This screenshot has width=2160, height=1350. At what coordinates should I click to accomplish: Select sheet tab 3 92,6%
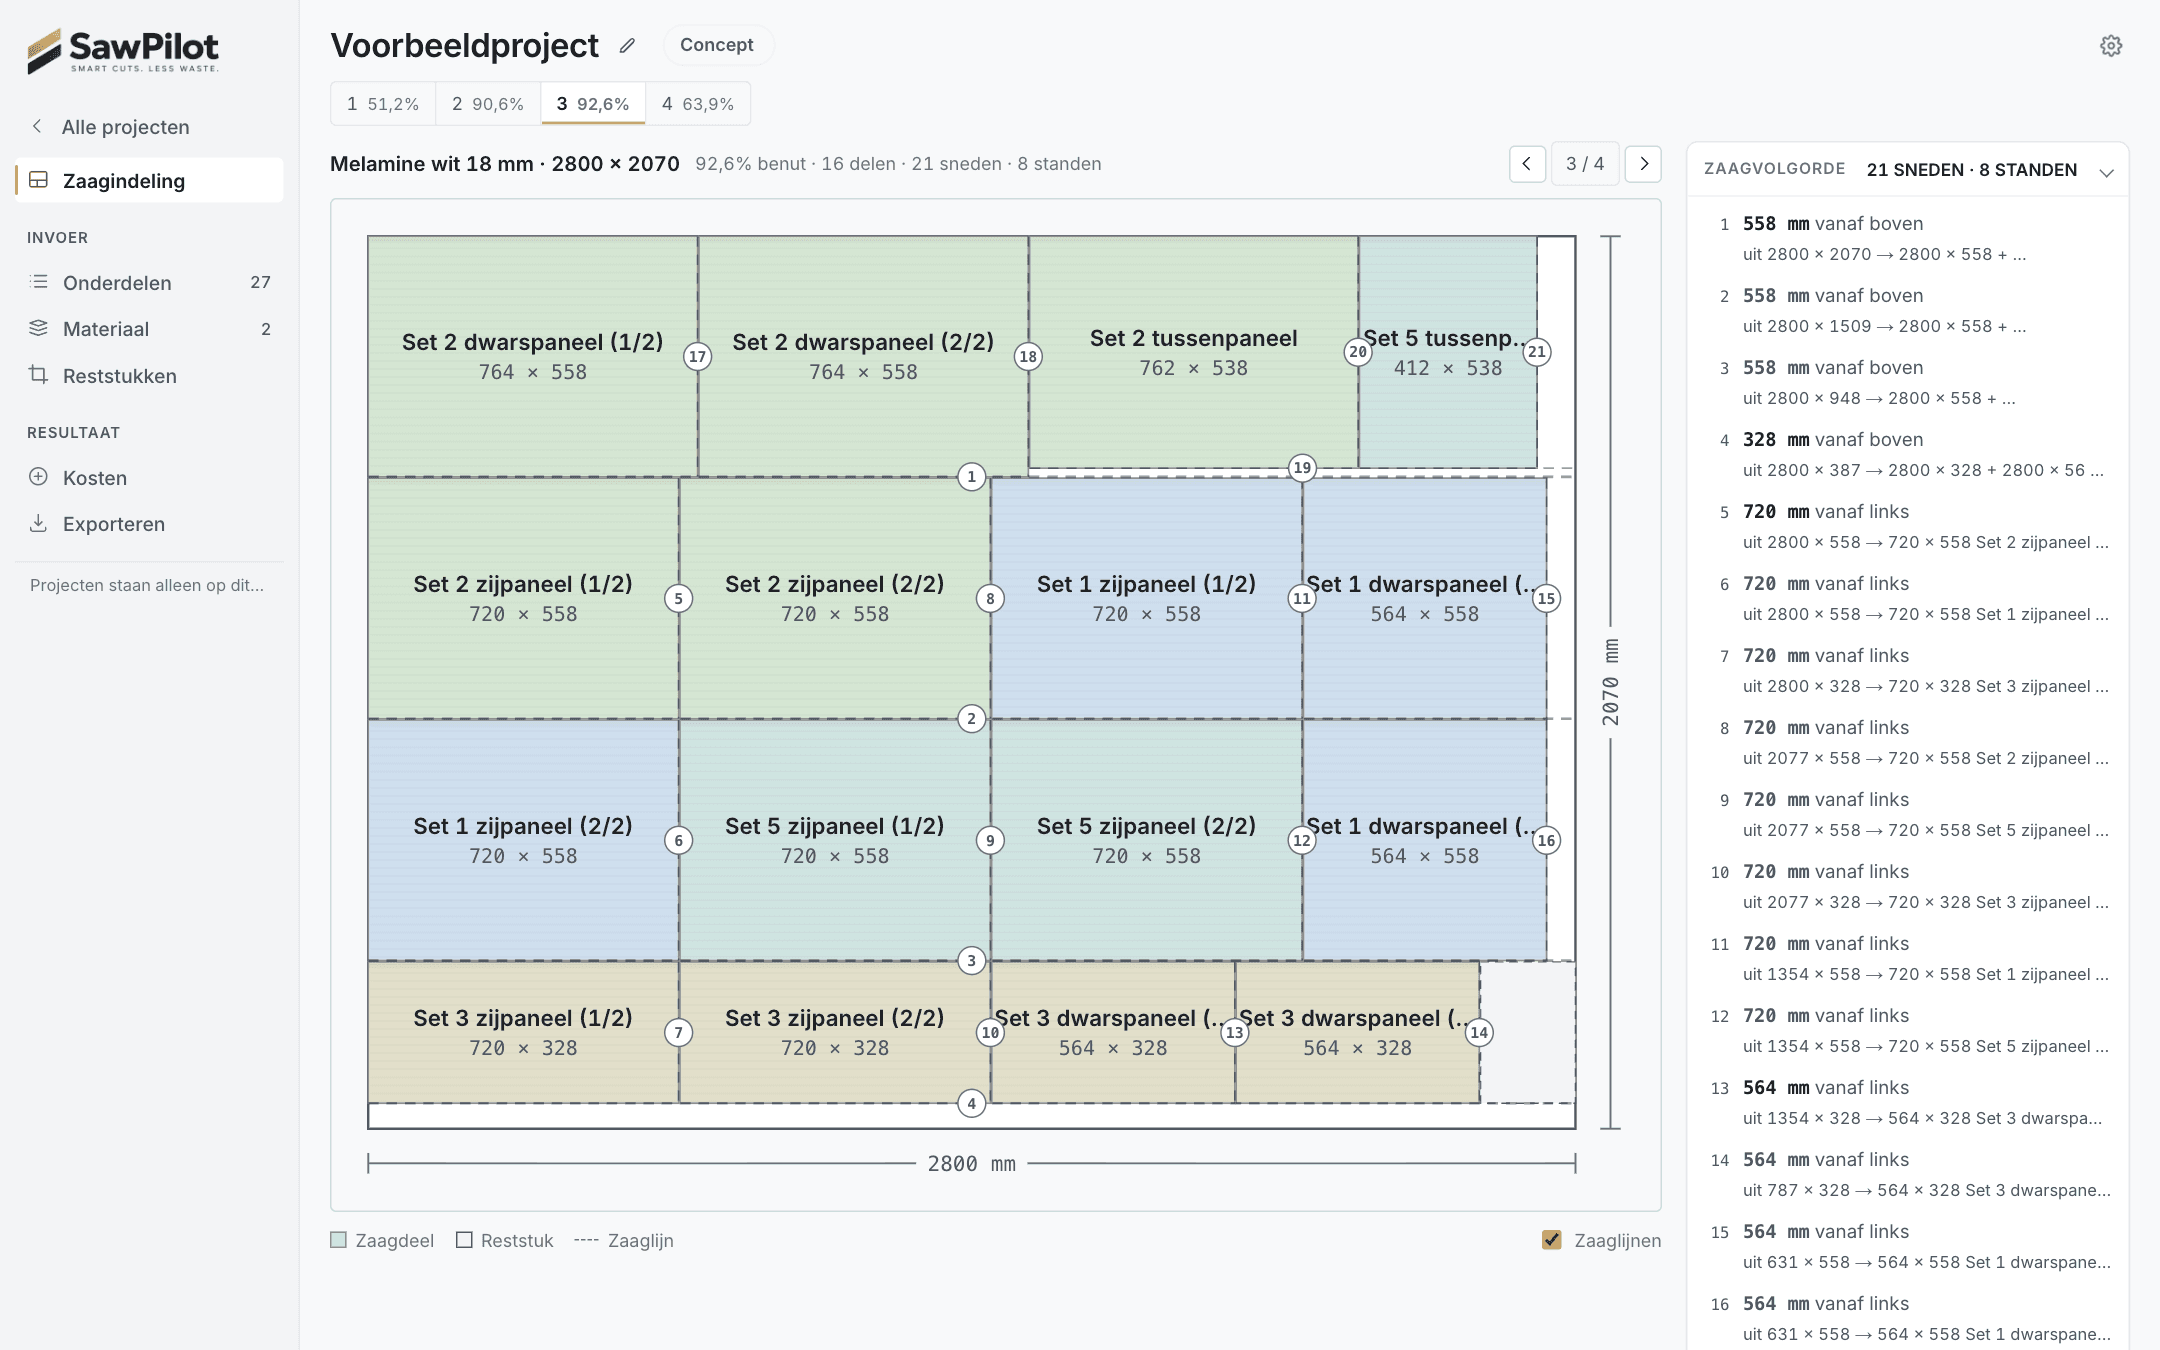[x=593, y=104]
